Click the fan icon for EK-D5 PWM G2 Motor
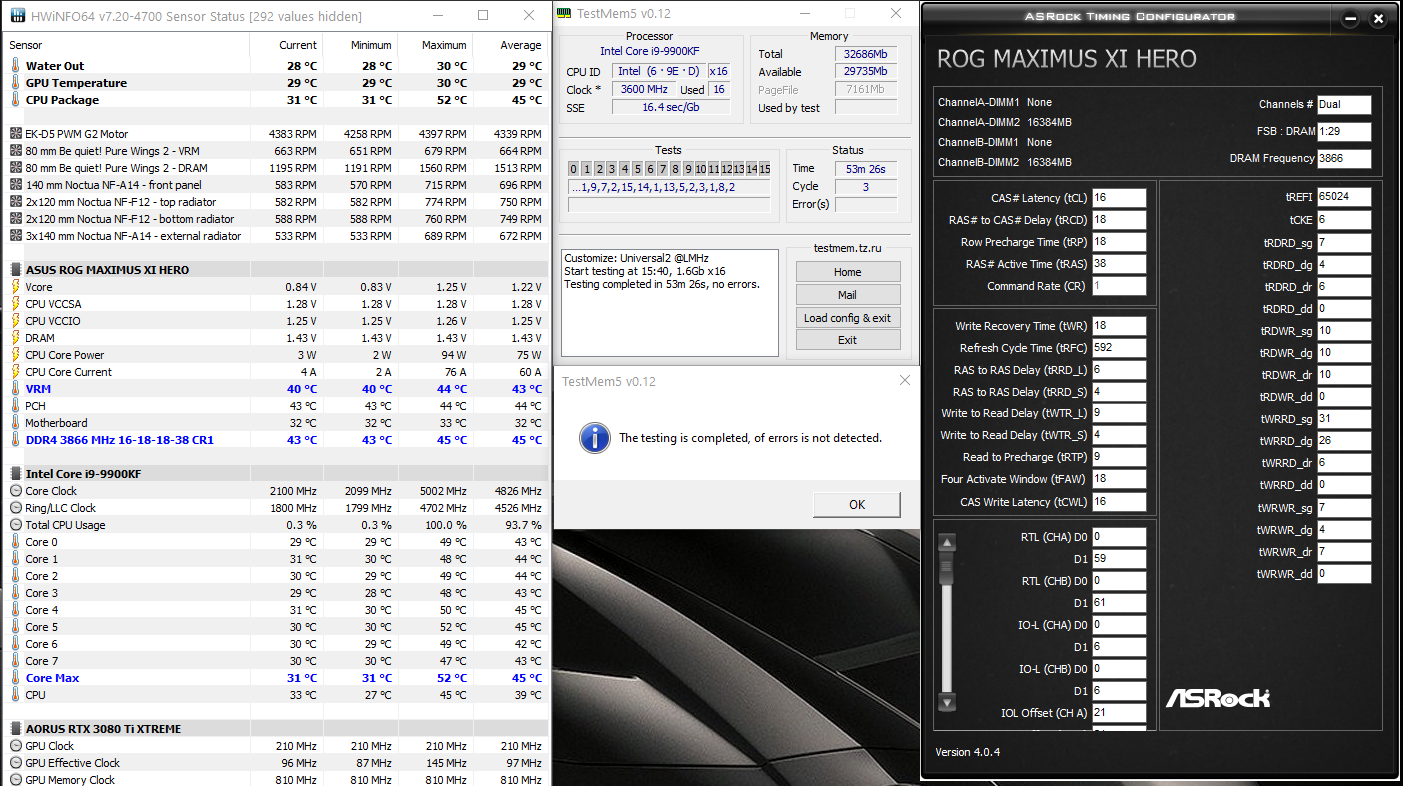The width and height of the screenshot is (1403, 786). [15, 134]
